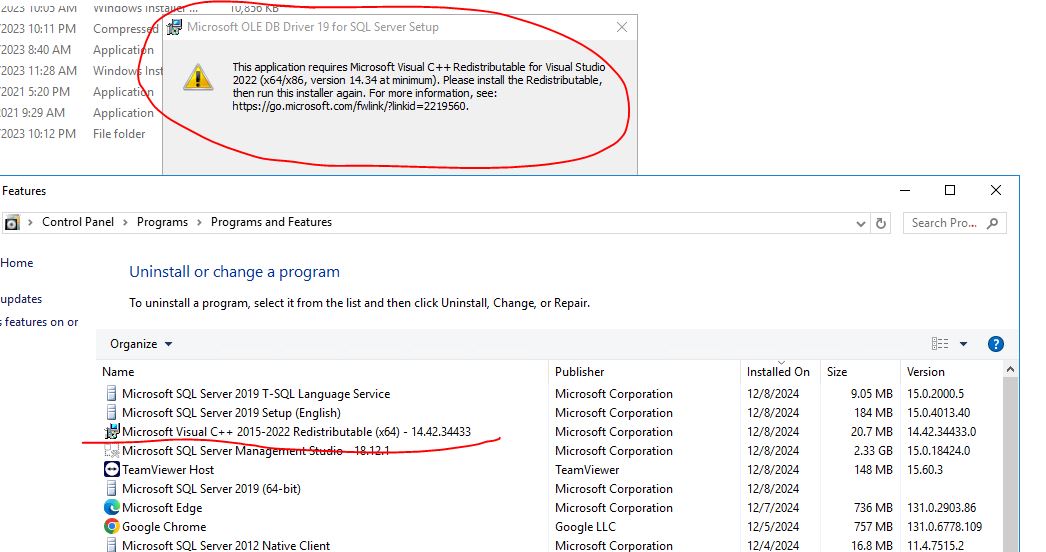Click the TeamViewer Host program icon

point(111,469)
